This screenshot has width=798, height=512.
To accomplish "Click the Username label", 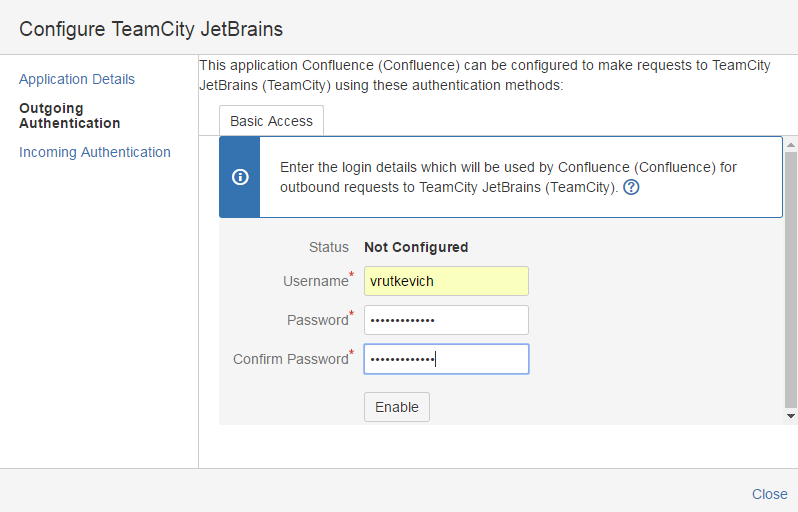I will click(315, 281).
